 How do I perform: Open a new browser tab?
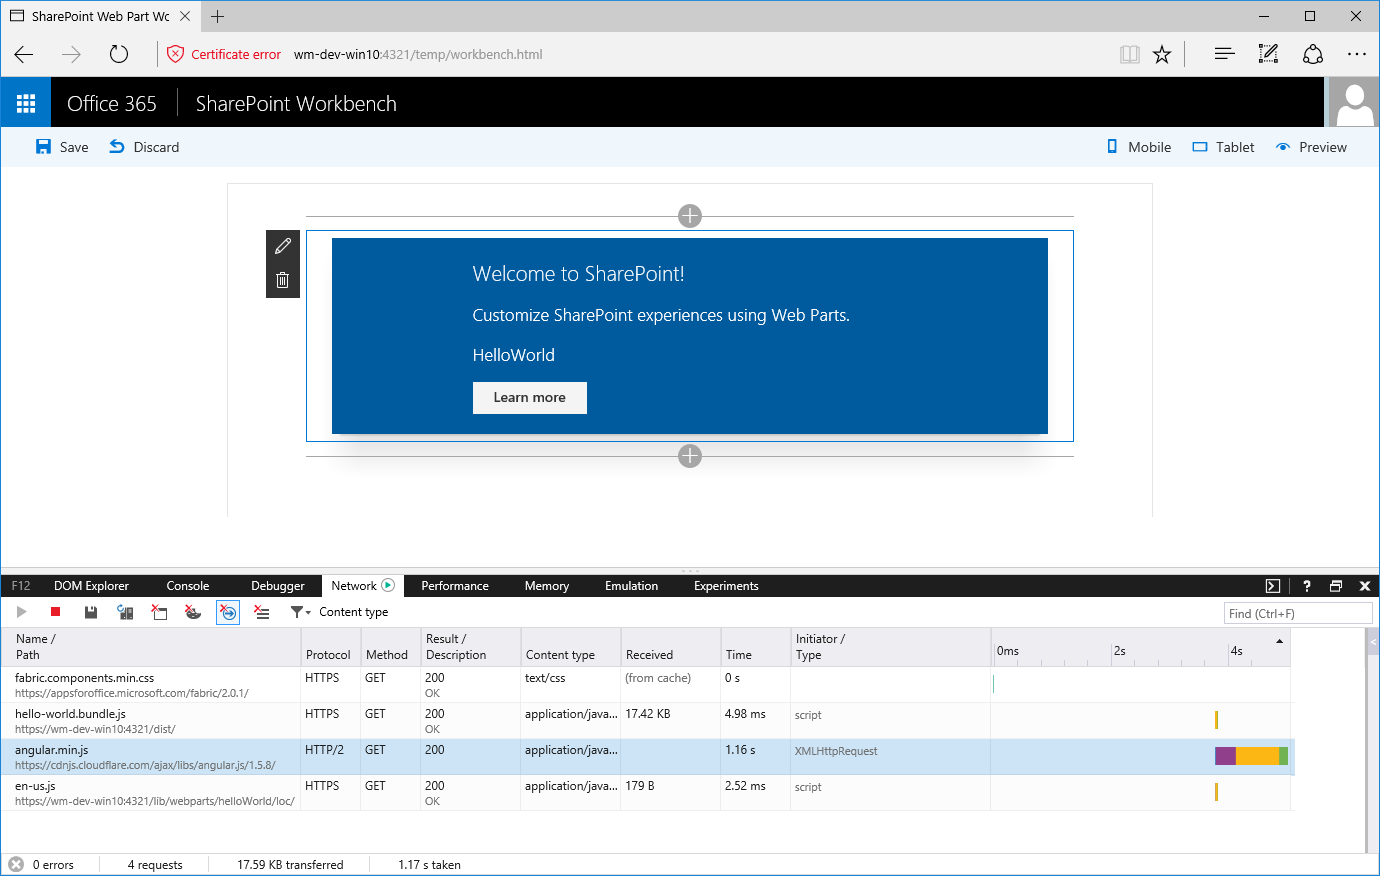pos(217,16)
